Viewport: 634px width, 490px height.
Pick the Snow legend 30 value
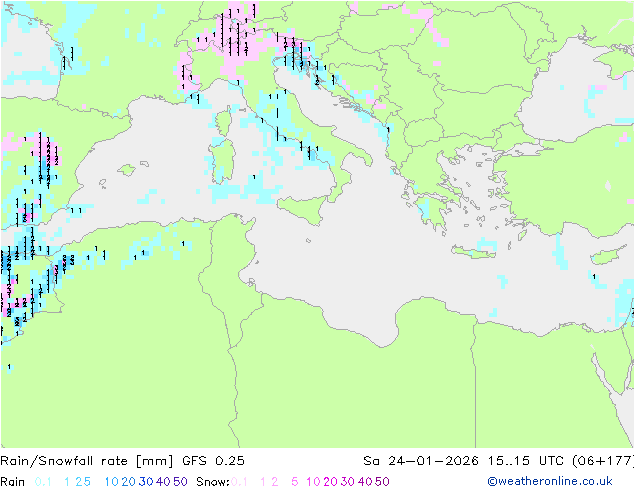[348, 482]
